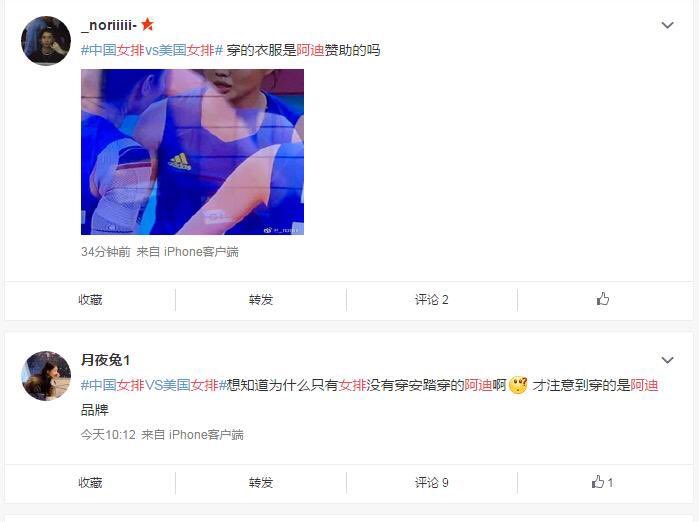This screenshot has width=699, height=522.
Task: Click the thinking emoji in 月夜兔1's post
Action: [x=518, y=385]
